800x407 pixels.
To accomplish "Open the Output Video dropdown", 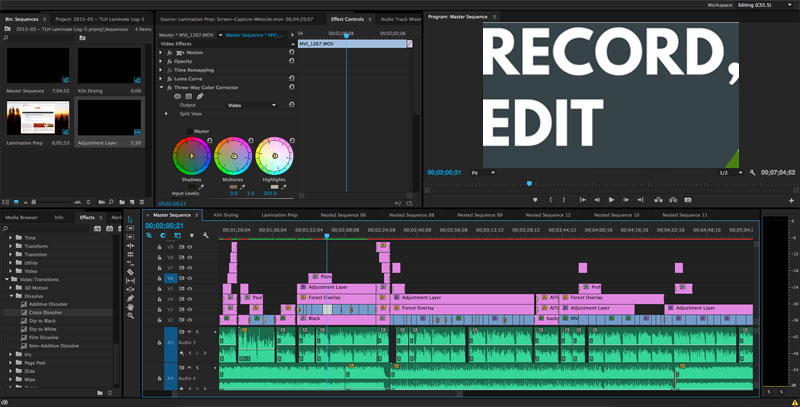I will (248, 105).
